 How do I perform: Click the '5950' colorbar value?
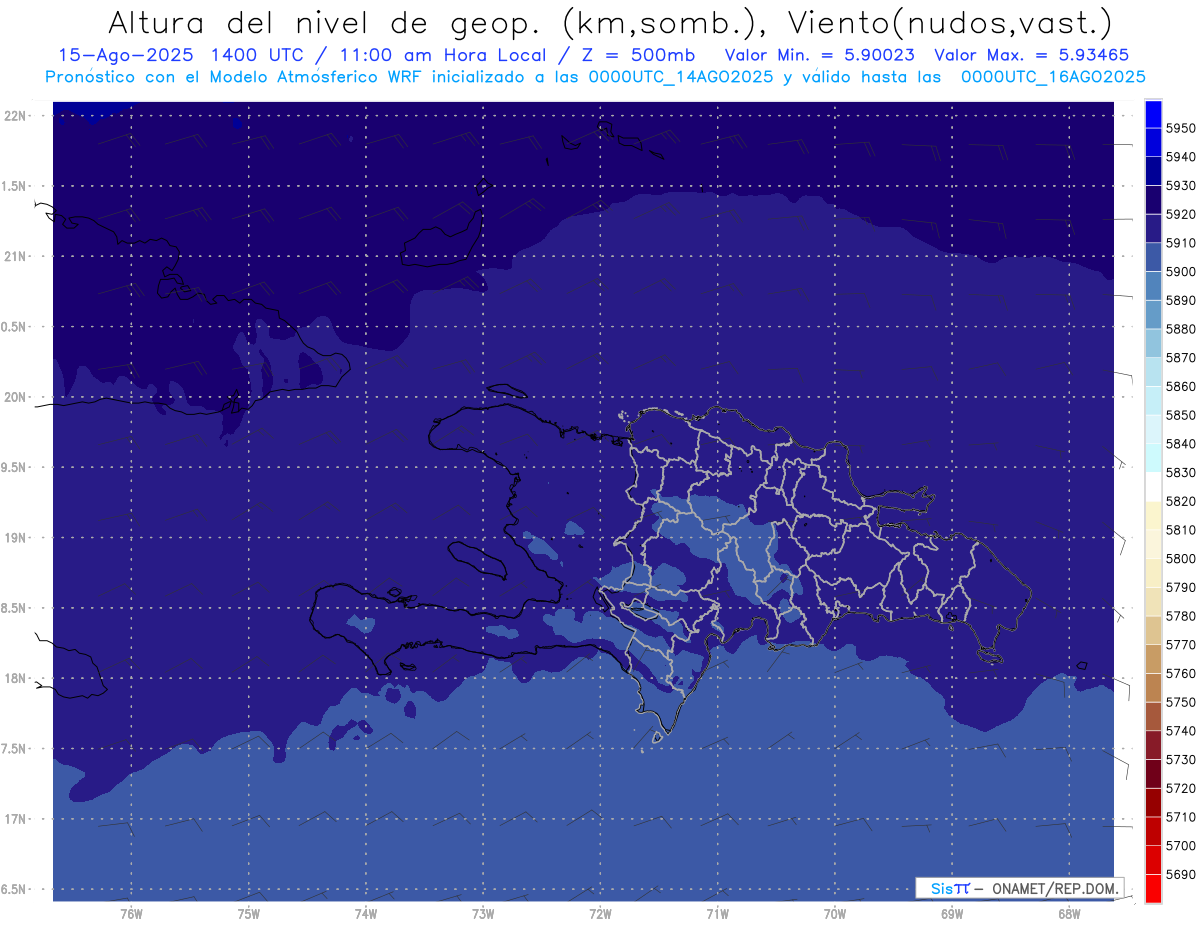tap(1181, 128)
